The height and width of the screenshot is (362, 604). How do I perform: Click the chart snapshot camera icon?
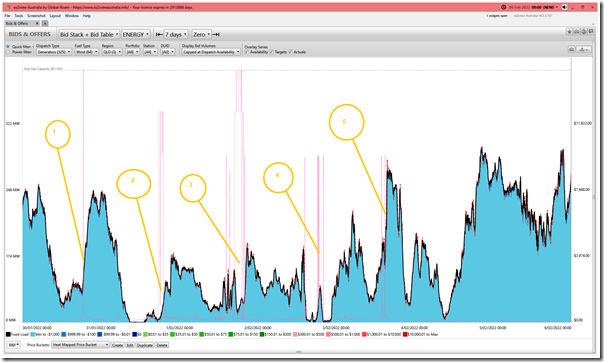click(x=572, y=49)
